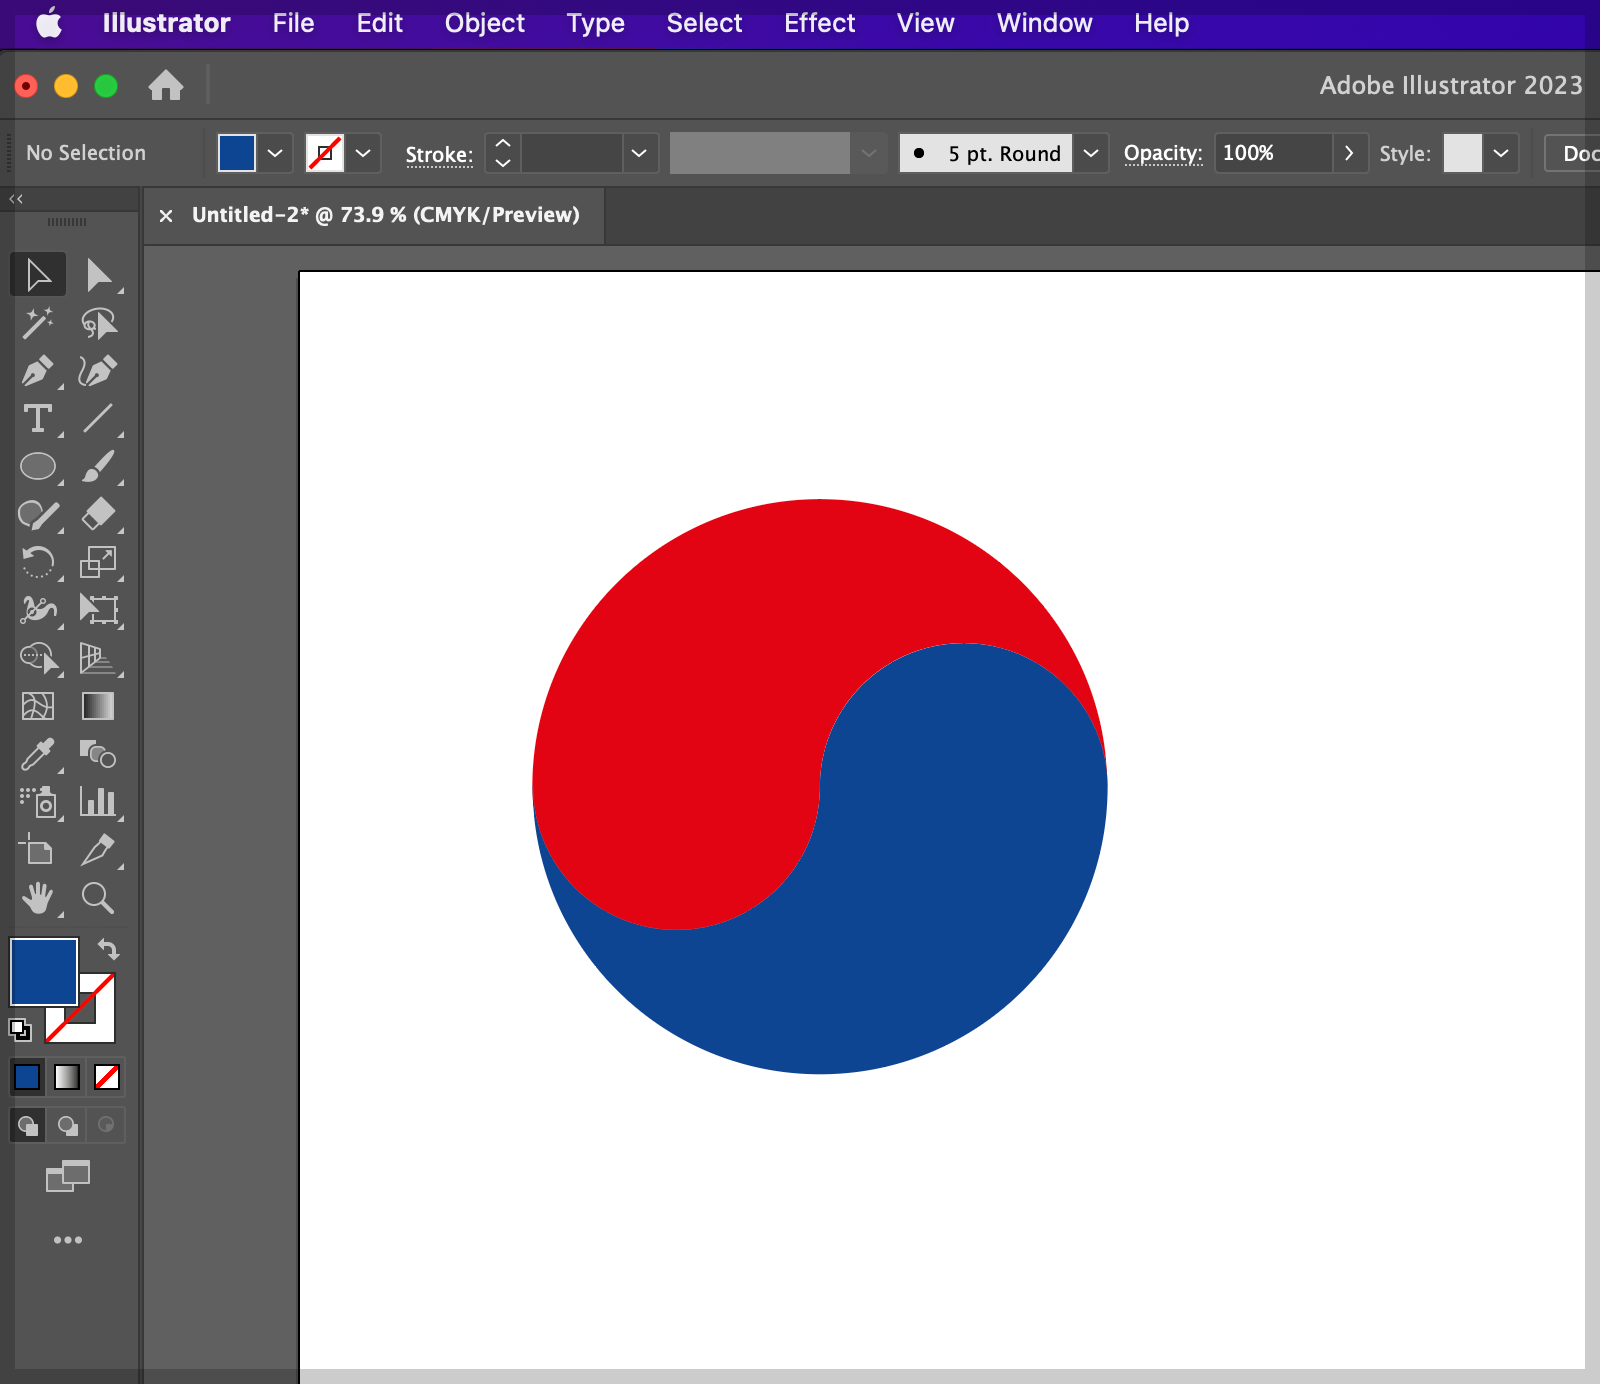Screen dimensions: 1600x1384
Task: Select the Paintbrush tool
Action: pos(98,466)
